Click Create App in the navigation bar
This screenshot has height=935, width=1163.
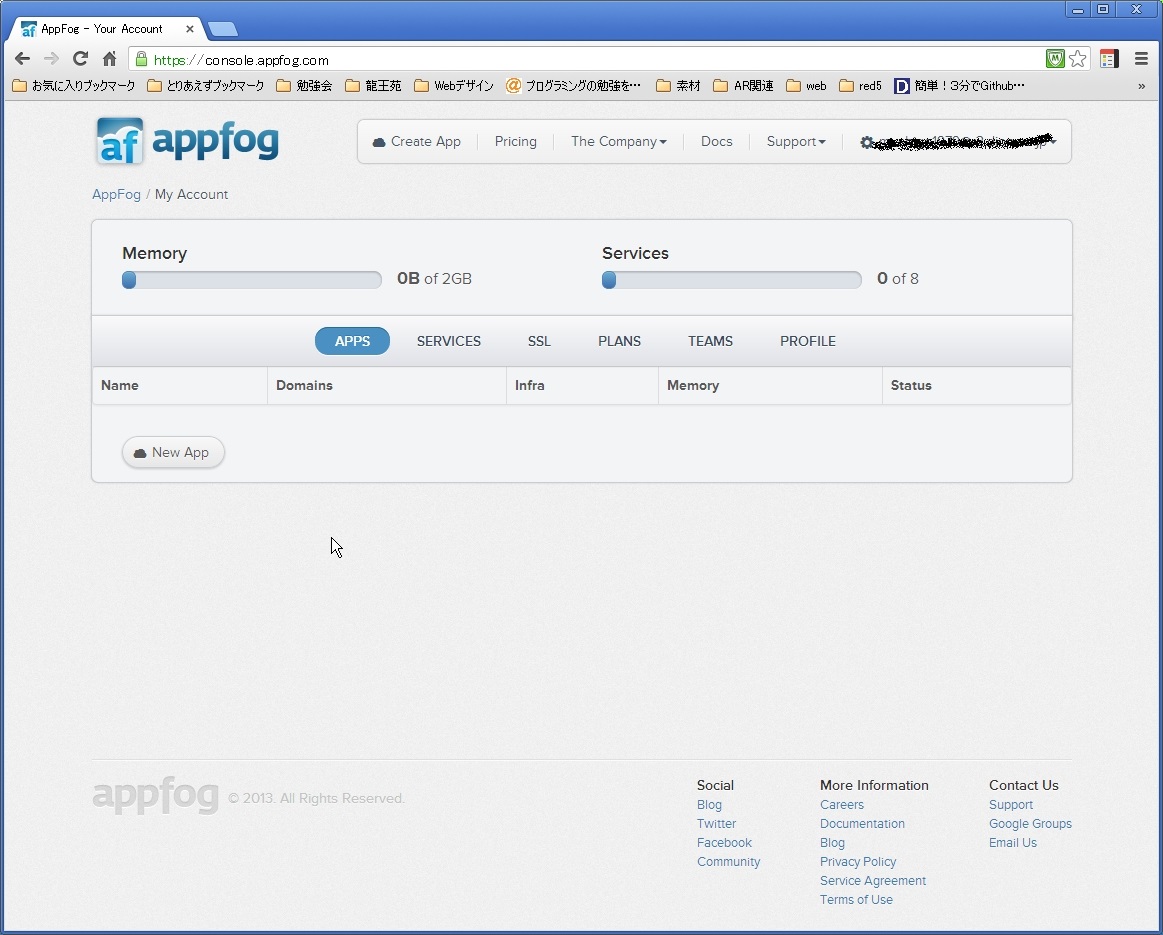pyautogui.click(x=417, y=142)
